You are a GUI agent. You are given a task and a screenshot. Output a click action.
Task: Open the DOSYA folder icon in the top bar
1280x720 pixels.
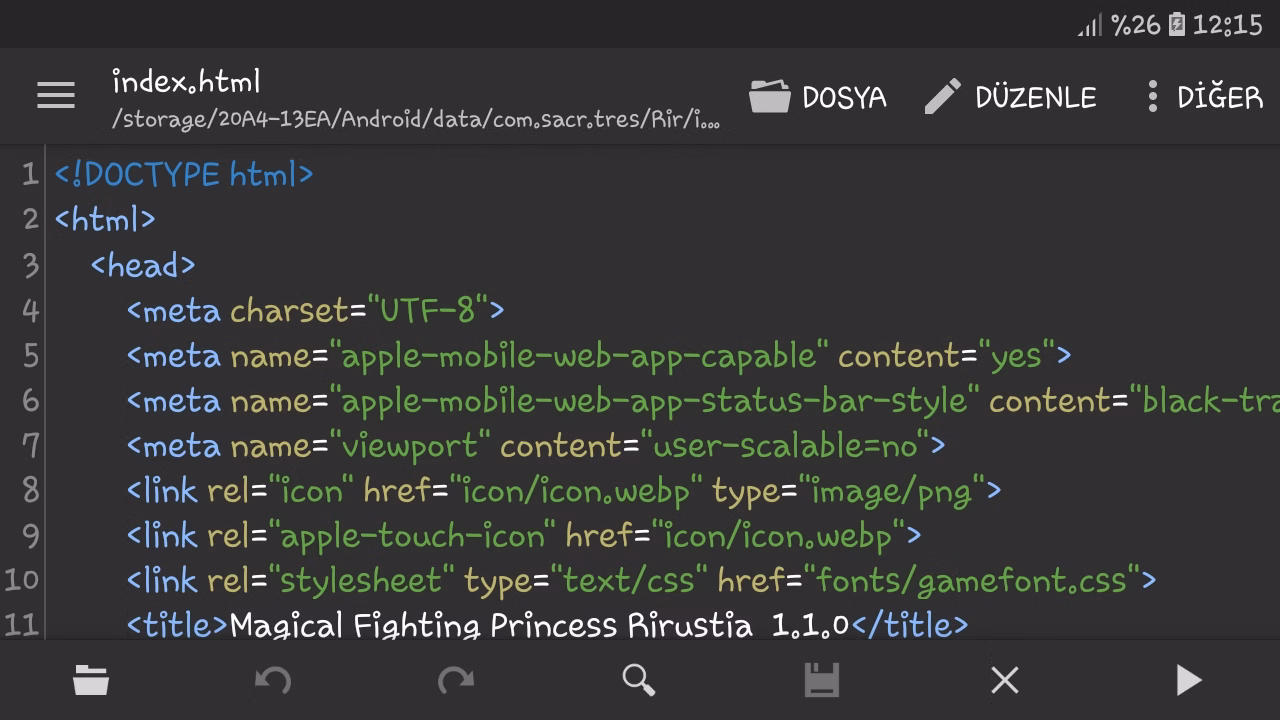coord(768,96)
